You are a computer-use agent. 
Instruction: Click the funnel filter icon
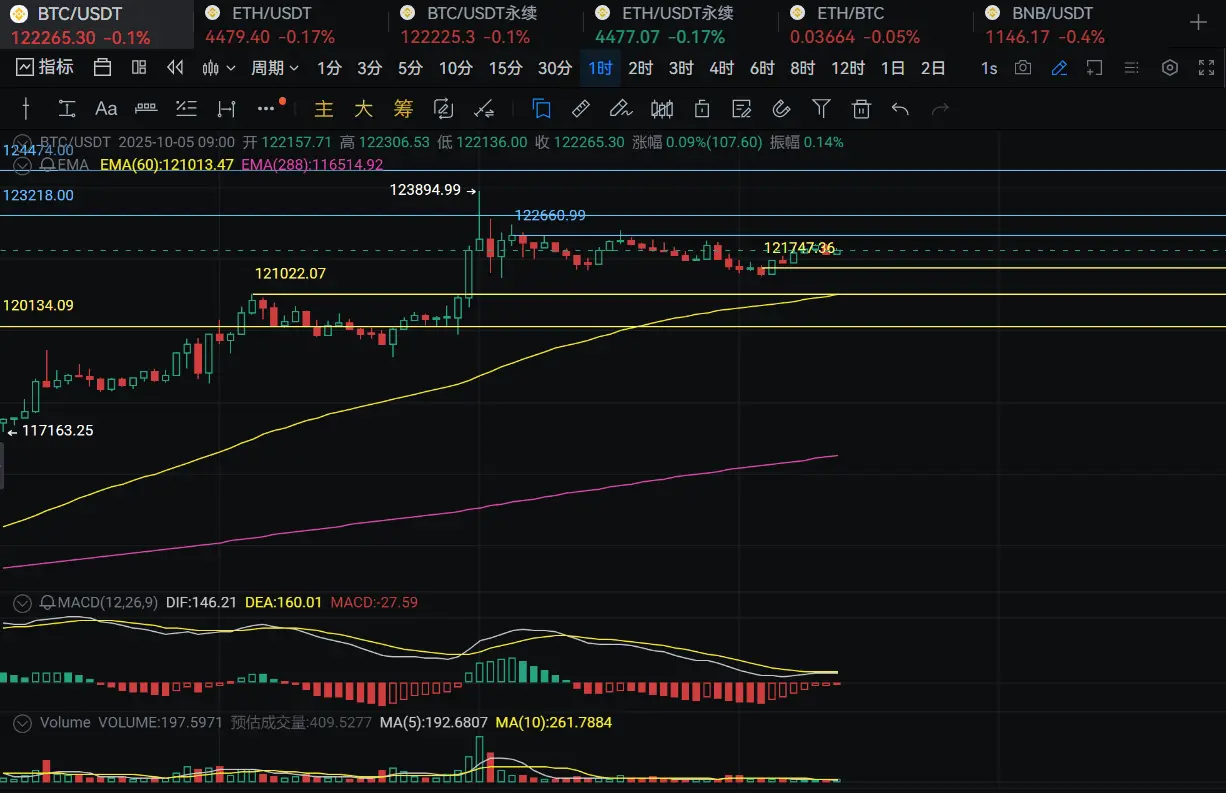821,108
